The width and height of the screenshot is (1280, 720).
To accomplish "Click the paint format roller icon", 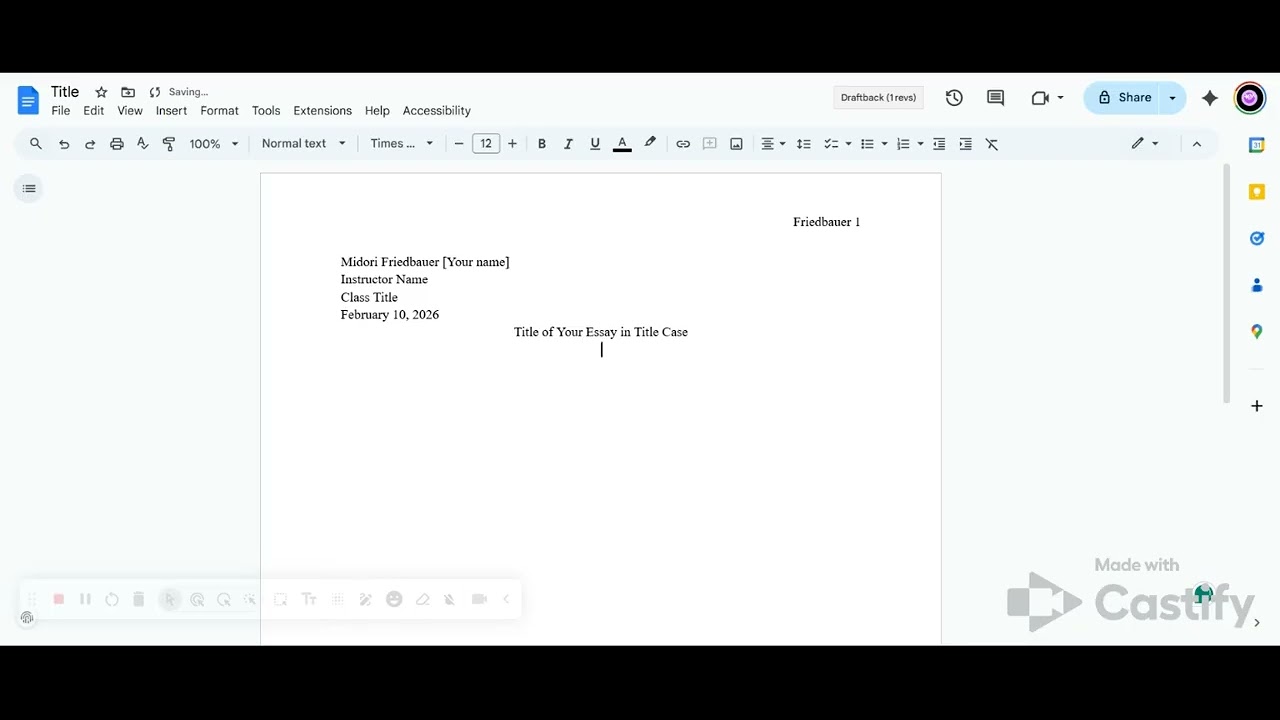I will click(x=169, y=144).
